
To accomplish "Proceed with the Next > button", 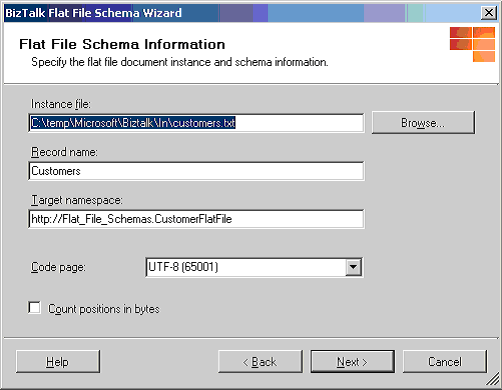I will [353, 362].
